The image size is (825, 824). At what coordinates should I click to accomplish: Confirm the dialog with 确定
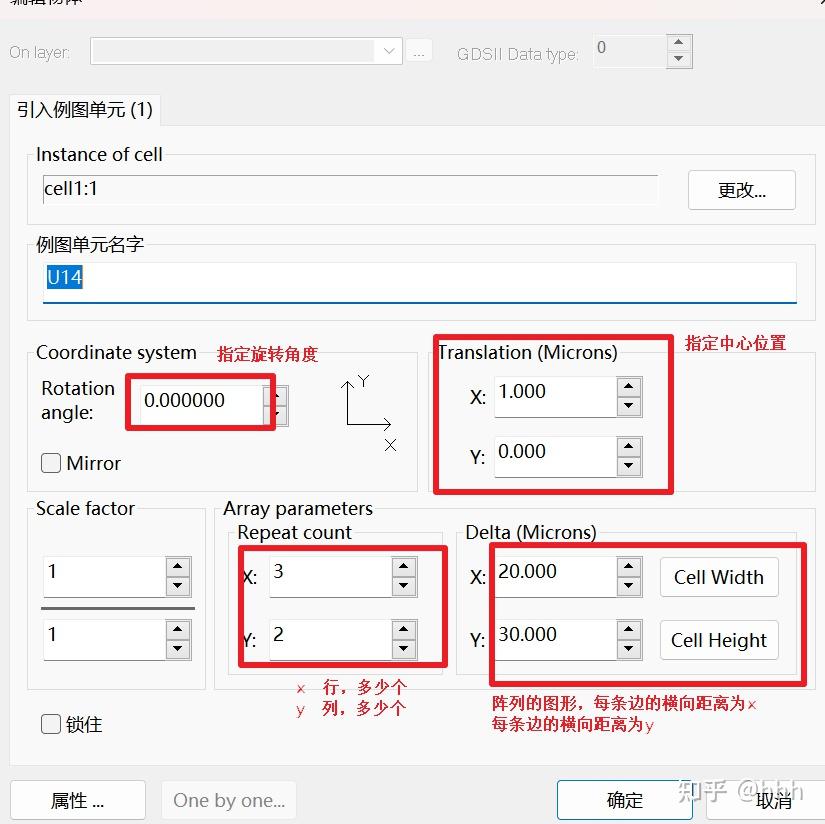pos(624,799)
